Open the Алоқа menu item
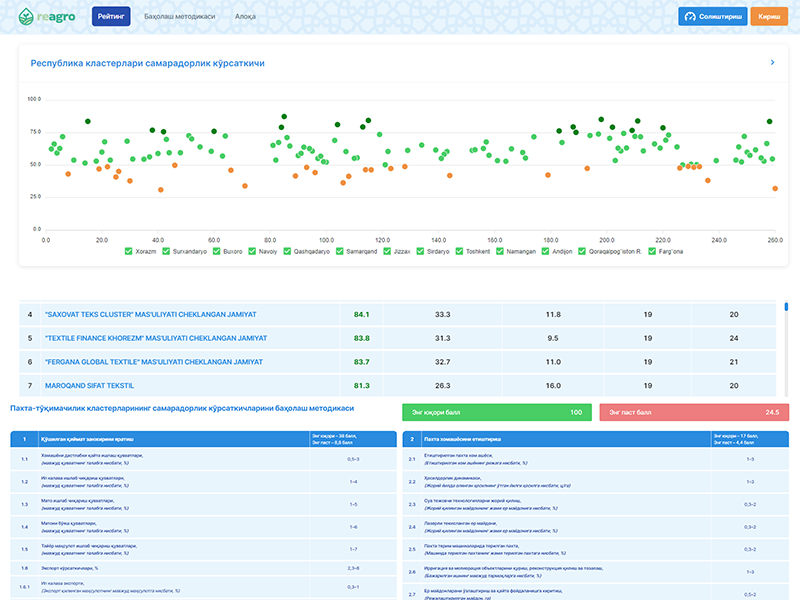The height and width of the screenshot is (600, 800). pos(245,17)
